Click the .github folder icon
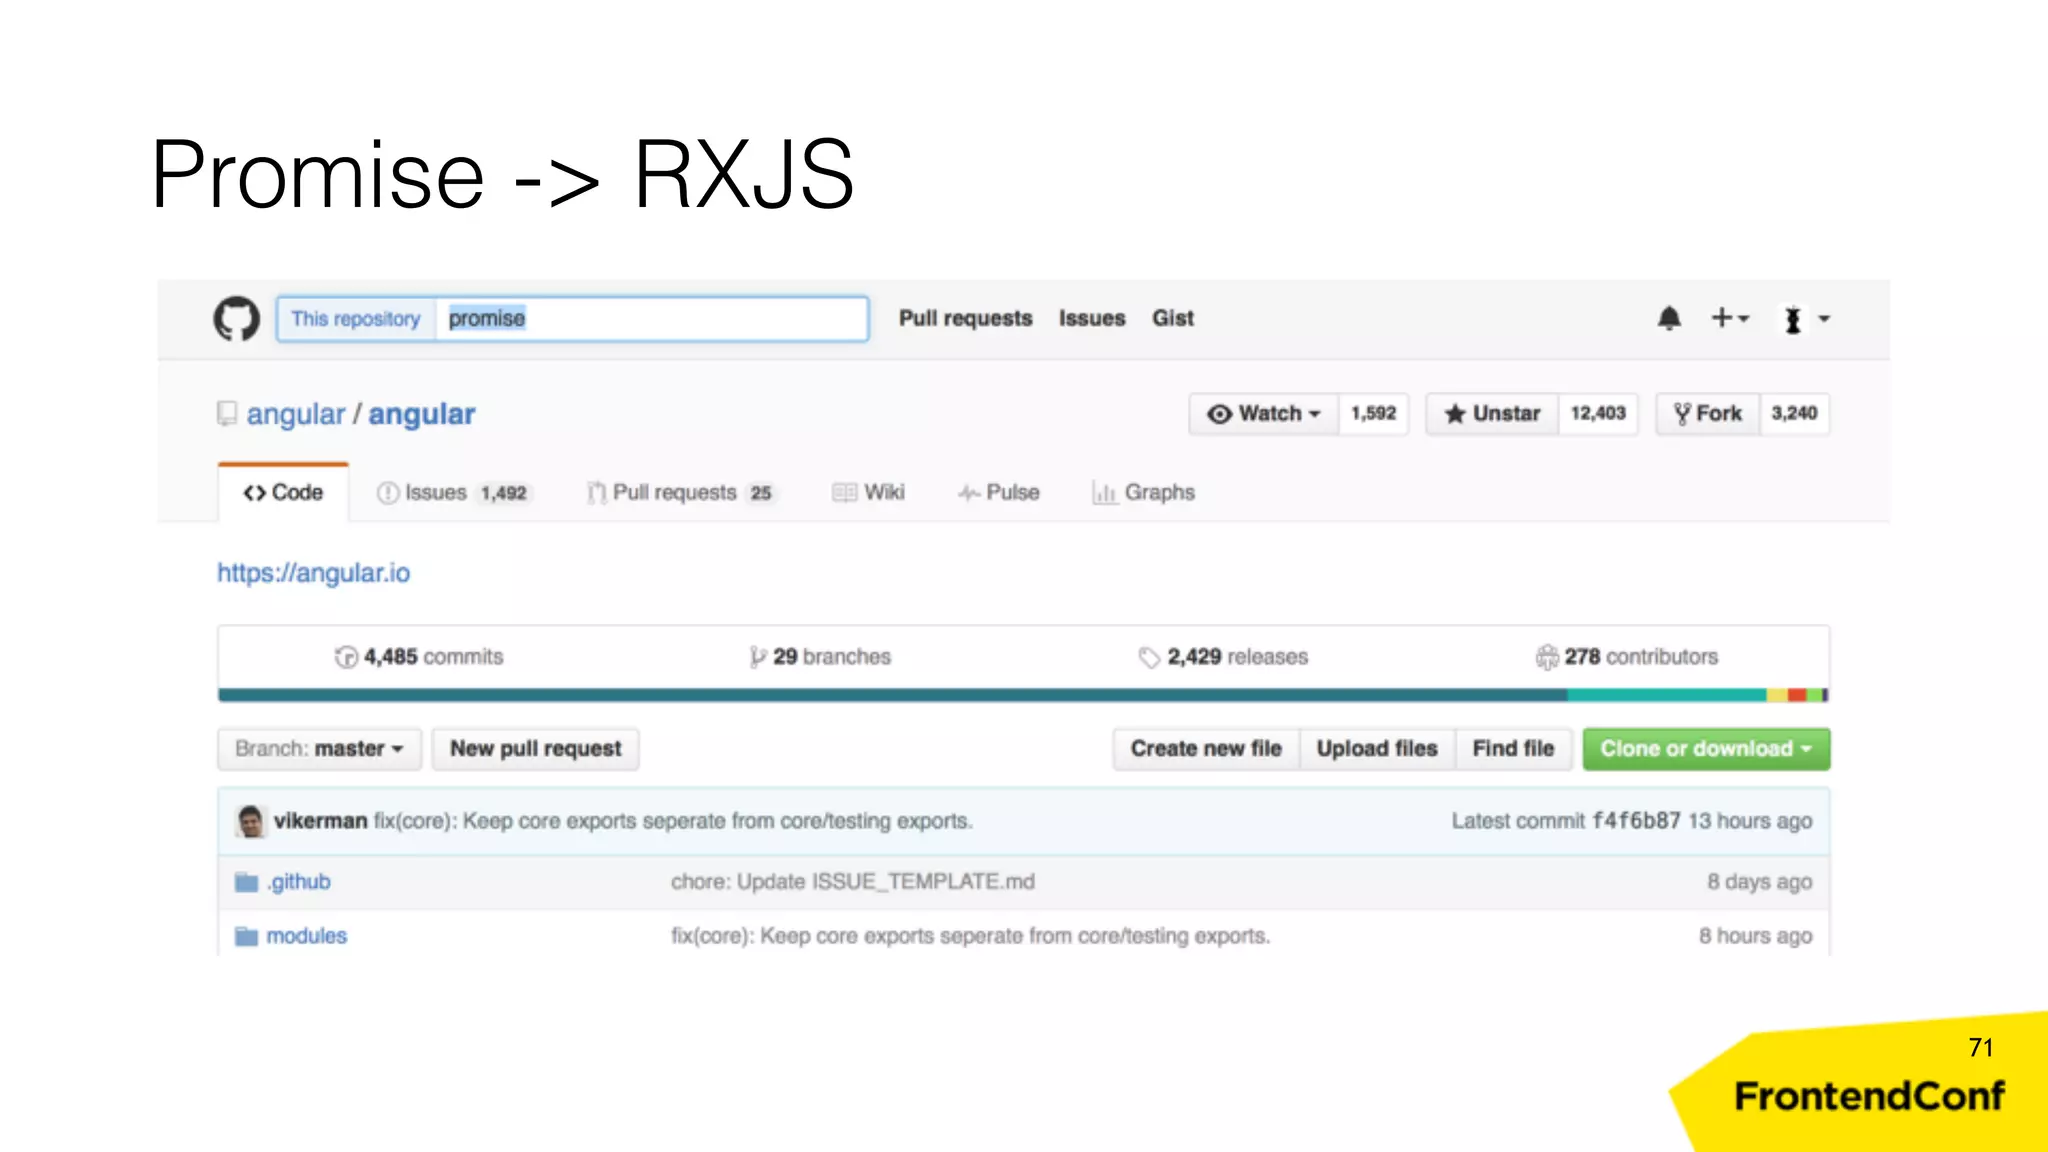Viewport: 2048px width, 1152px height. (x=246, y=882)
